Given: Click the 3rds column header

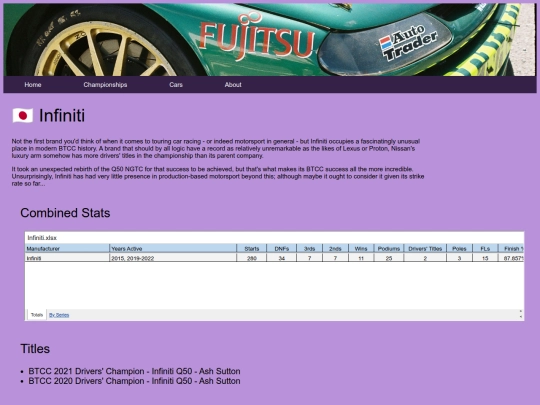Looking at the screenshot, I should (x=309, y=248).
